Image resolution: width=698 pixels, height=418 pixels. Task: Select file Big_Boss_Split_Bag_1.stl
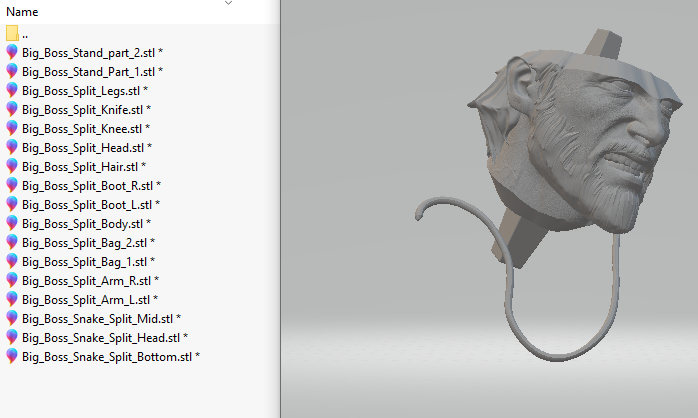[x=88, y=262]
